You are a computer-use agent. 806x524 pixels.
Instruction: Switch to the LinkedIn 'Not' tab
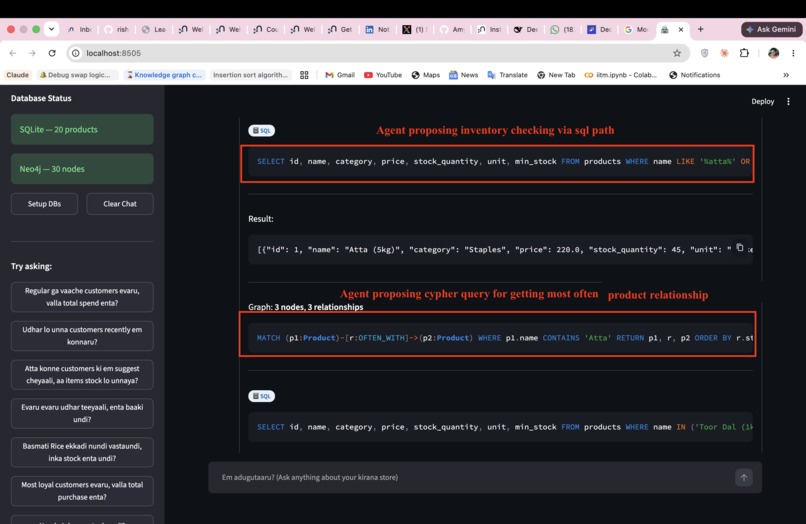point(377,30)
